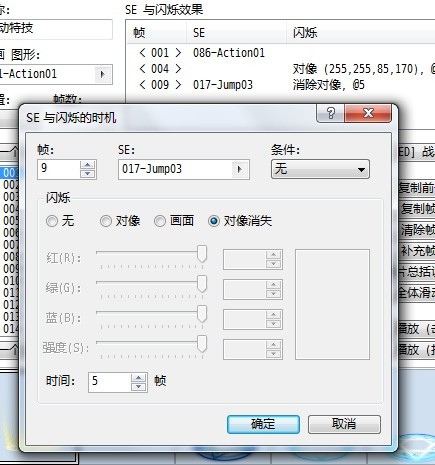Click the 蓝(B) slider handle

click(x=202, y=314)
